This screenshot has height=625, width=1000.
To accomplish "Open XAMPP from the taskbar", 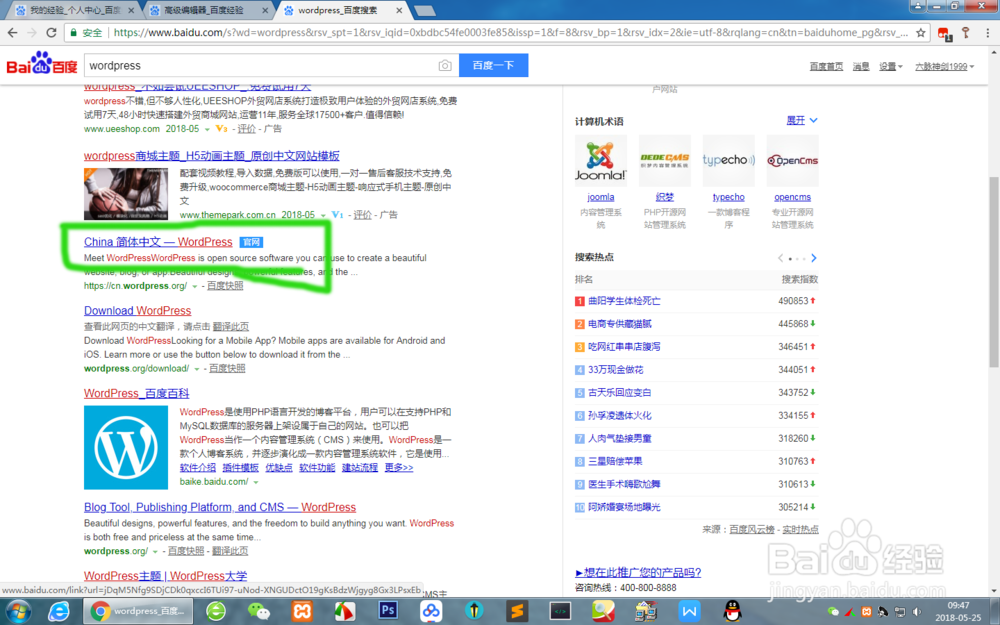I will pos(302,611).
